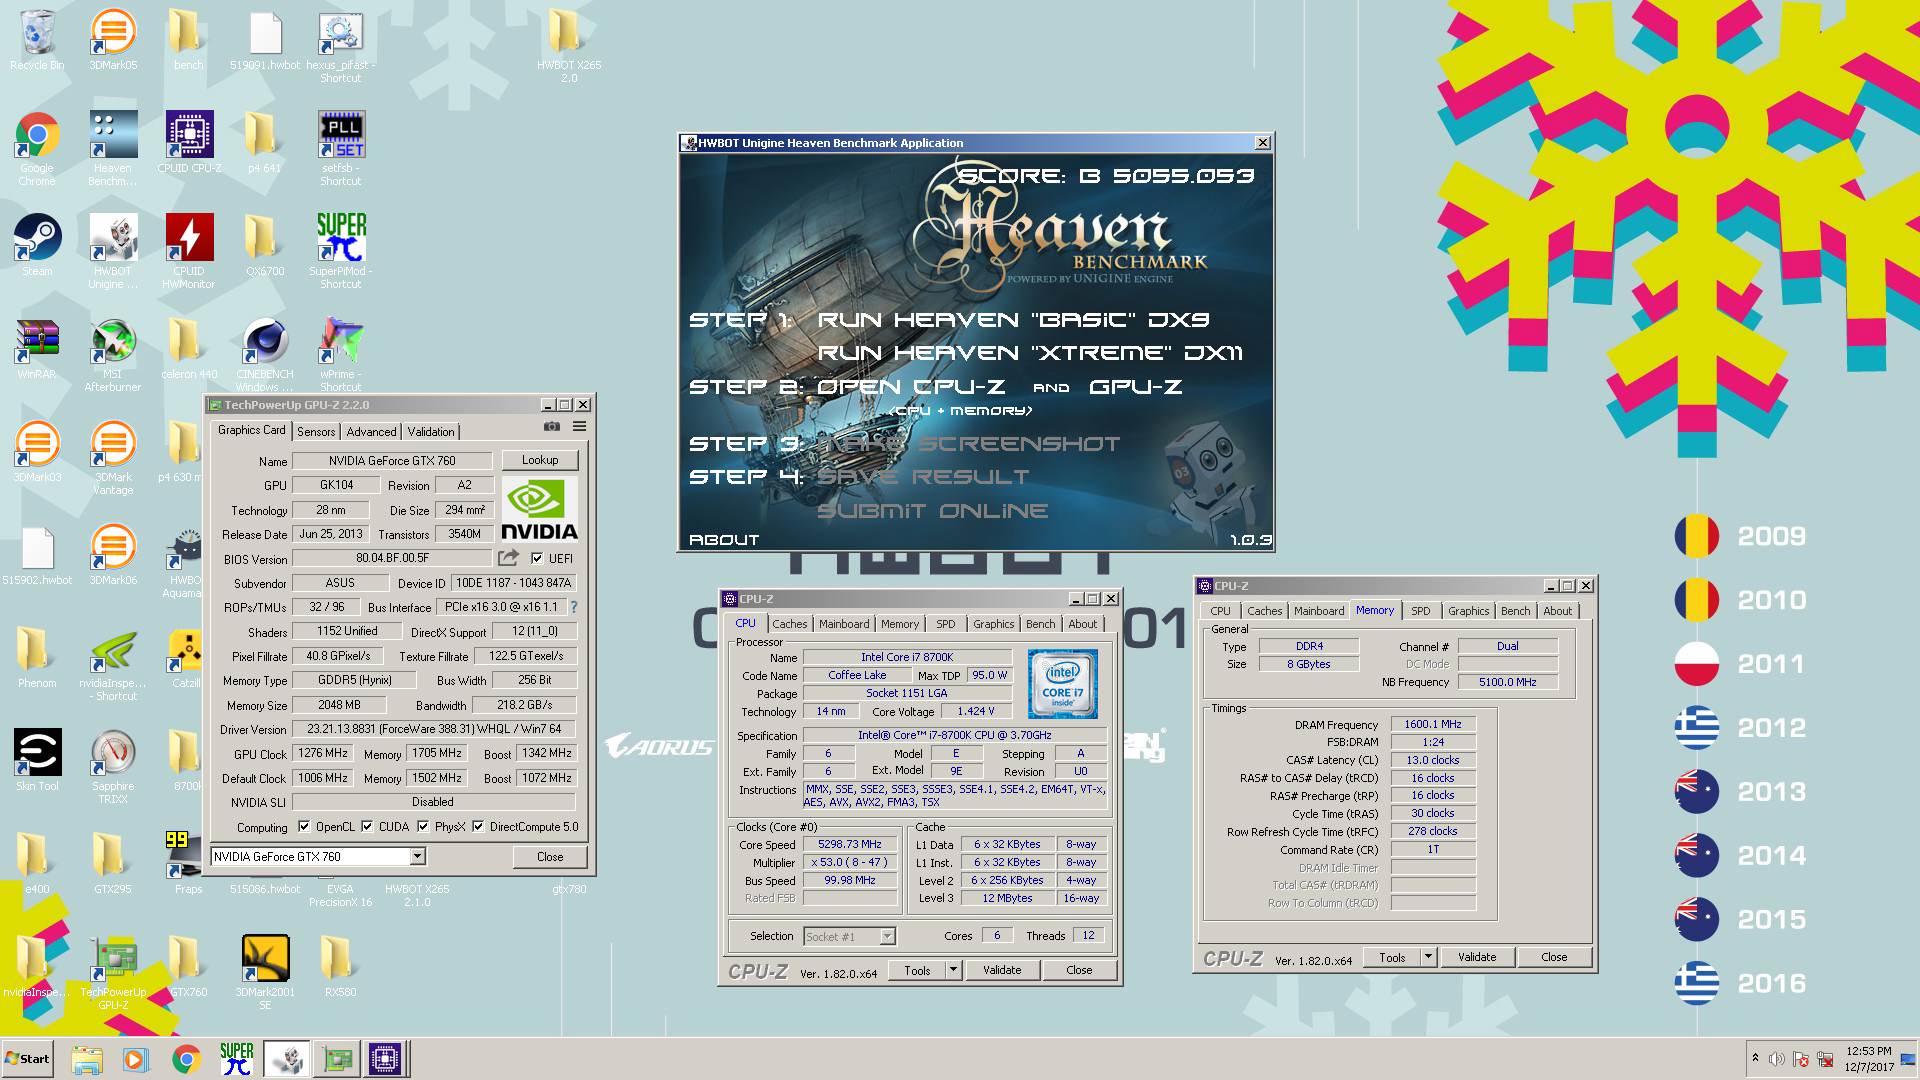
Task: Click the BIOS version share/export icon
Action: (509, 558)
